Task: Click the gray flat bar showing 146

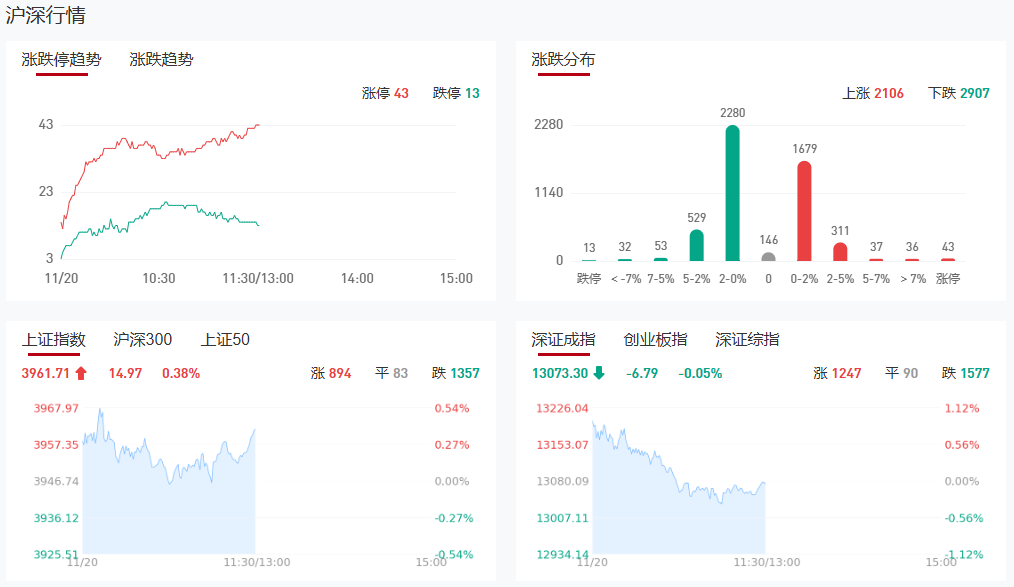Action: click(x=768, y=257)
